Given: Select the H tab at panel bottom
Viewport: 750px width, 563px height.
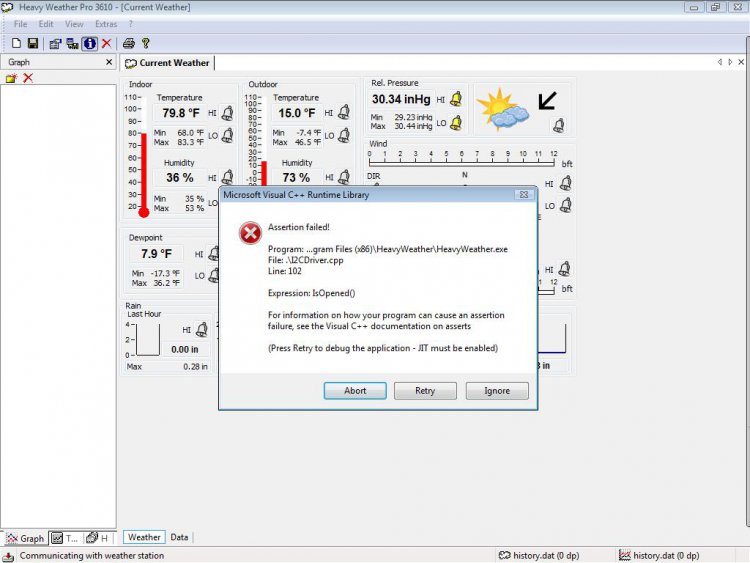Looking at the screenshot, I should coord(98,538).
